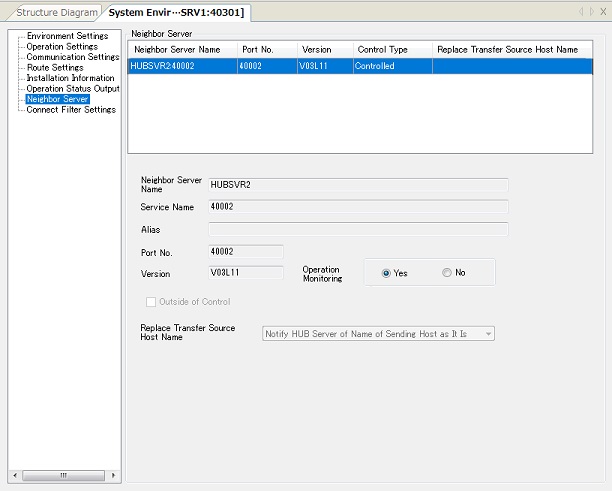Select Yes for Operation Monitoring
This screenshot has height=491, width=612.
tap(386, 273)
